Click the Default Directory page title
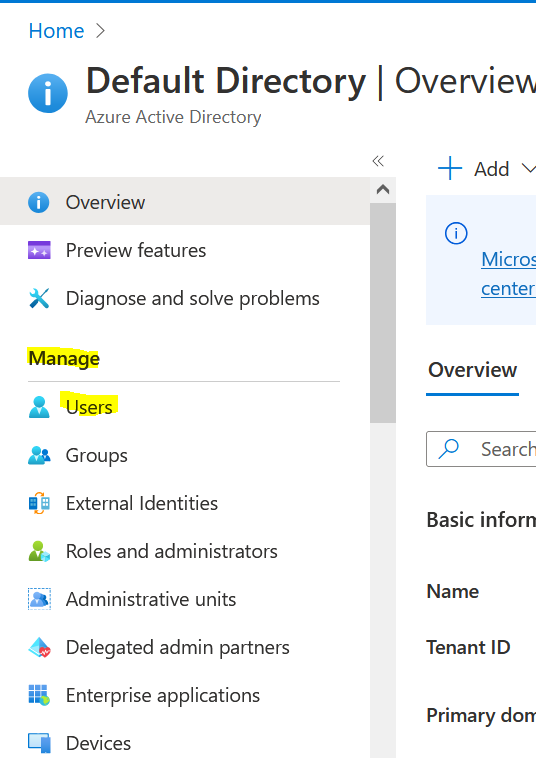This screenshot has width=536, height=758. pyautogui.click(x=226, y=81)
